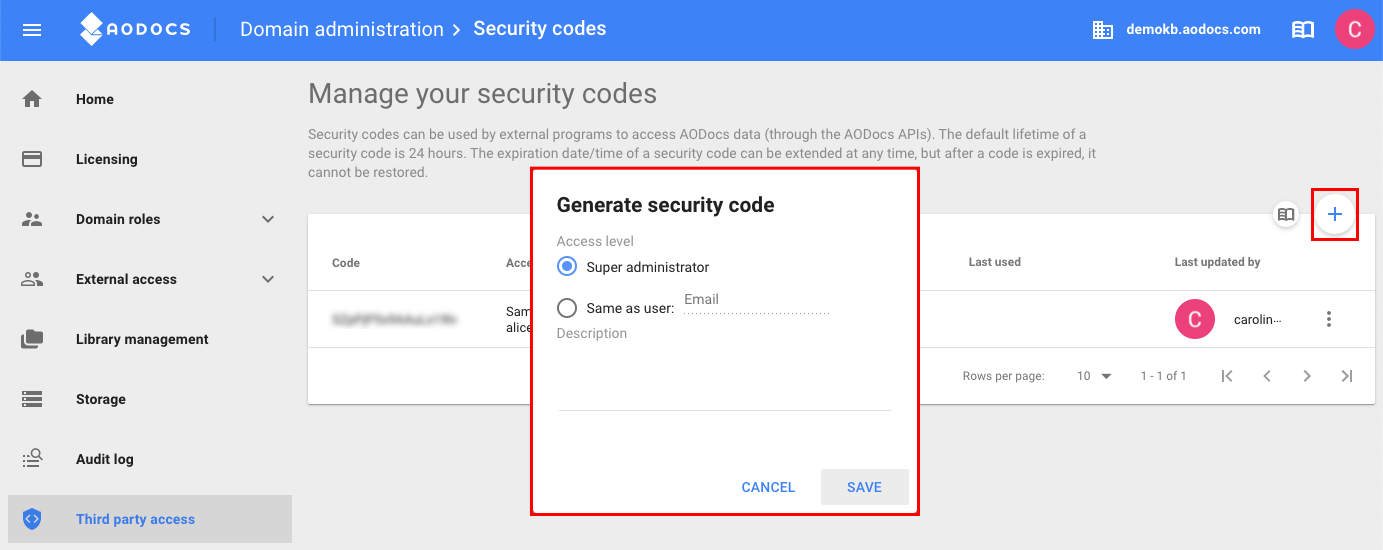
Task: Expand the External access section
Action: point(268,279)
